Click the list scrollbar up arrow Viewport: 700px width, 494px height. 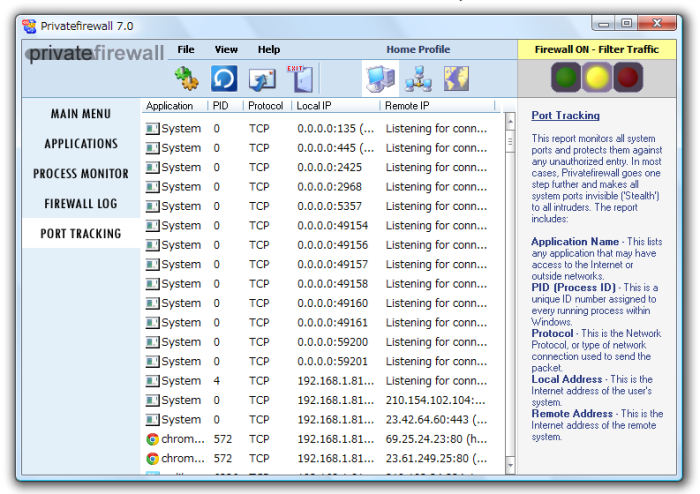coord(510,121)
